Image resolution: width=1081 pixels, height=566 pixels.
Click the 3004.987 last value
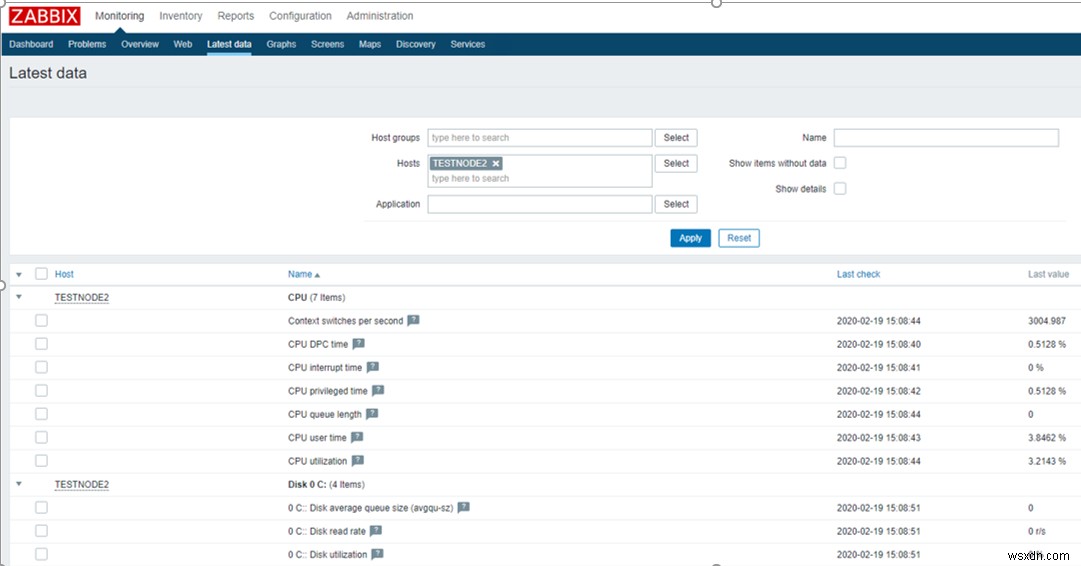click(1047, 321)
